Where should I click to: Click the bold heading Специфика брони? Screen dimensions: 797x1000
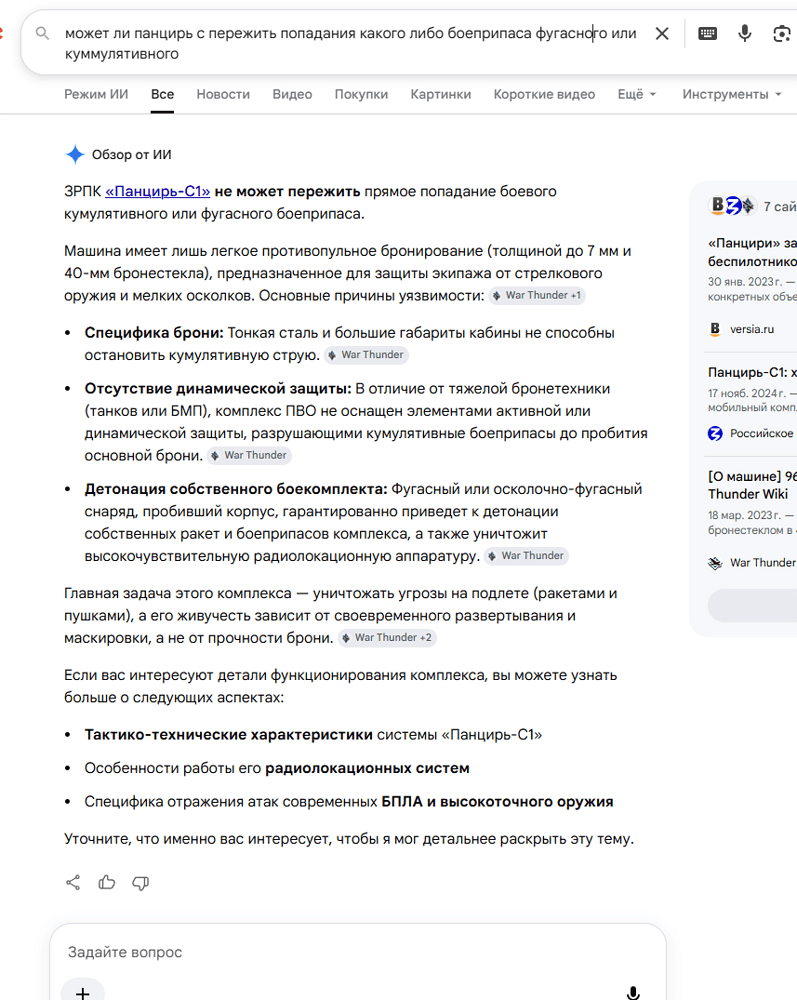154,333
